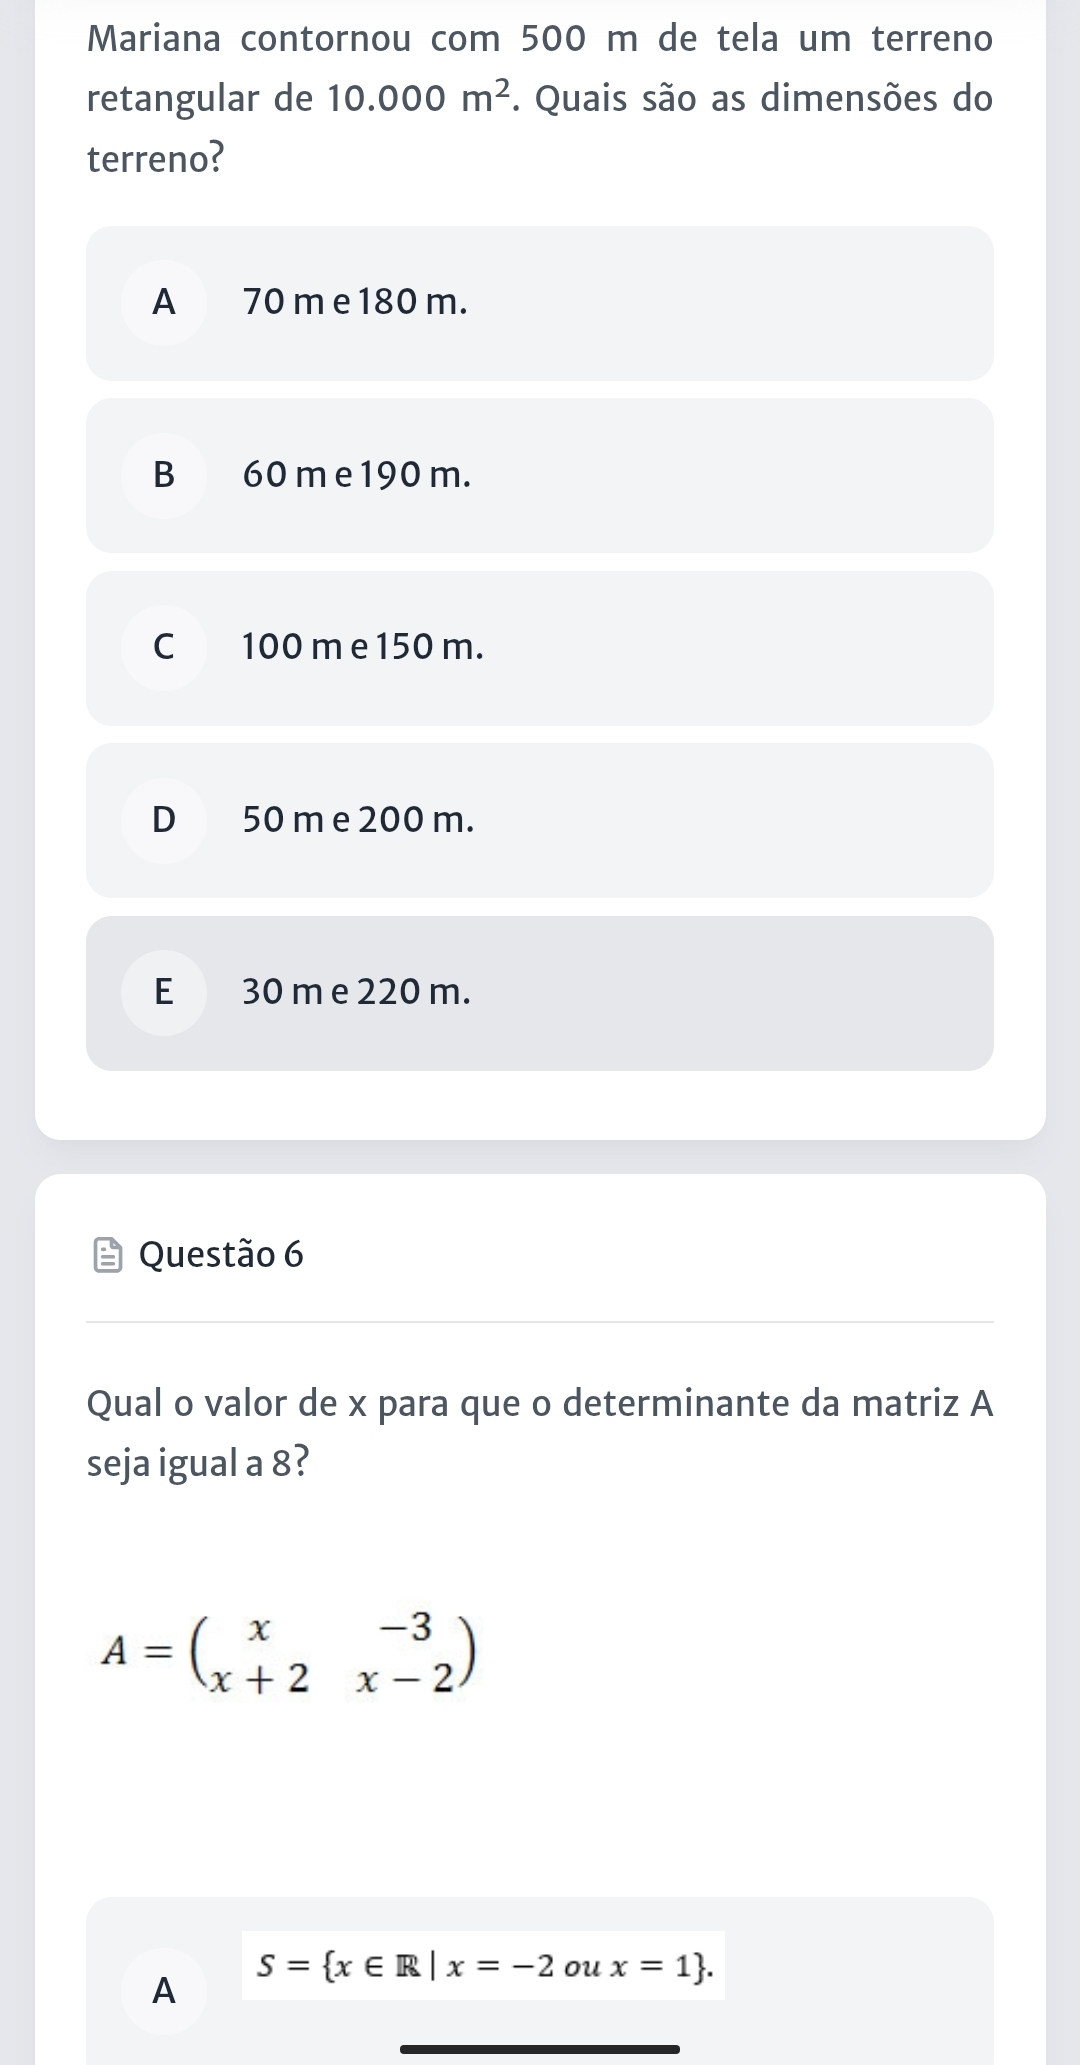This screenshot has width=1080, height=2065.
Task: Click the text '100 m e 150 m.'
Action: click(x=364, y=648)
